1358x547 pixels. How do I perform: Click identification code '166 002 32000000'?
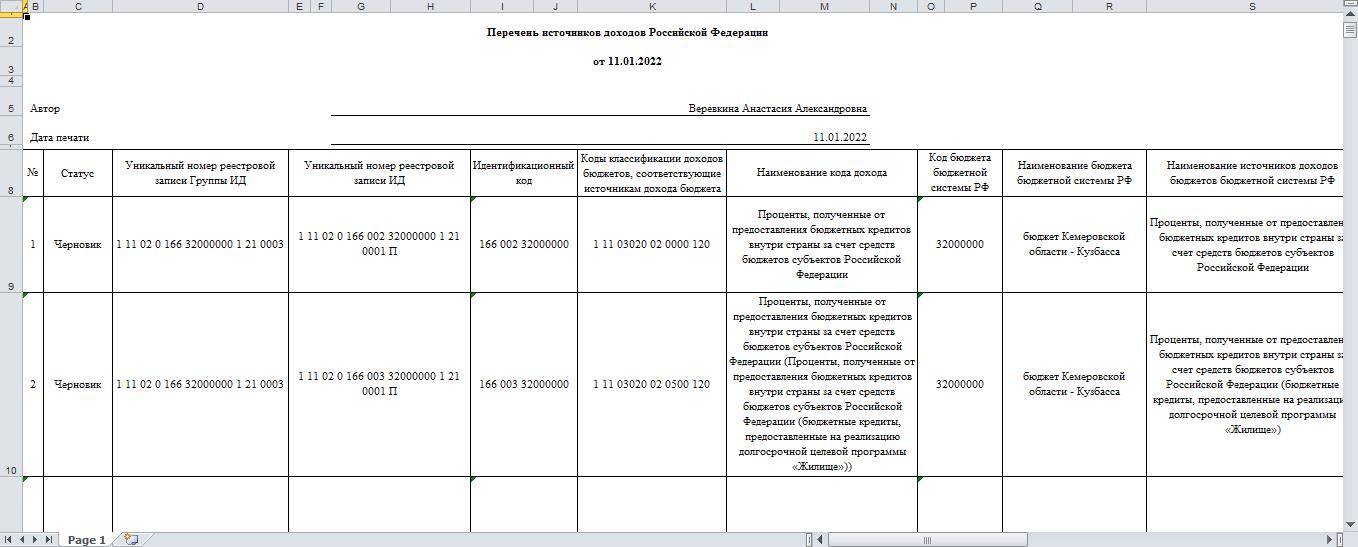coord(524,244)
